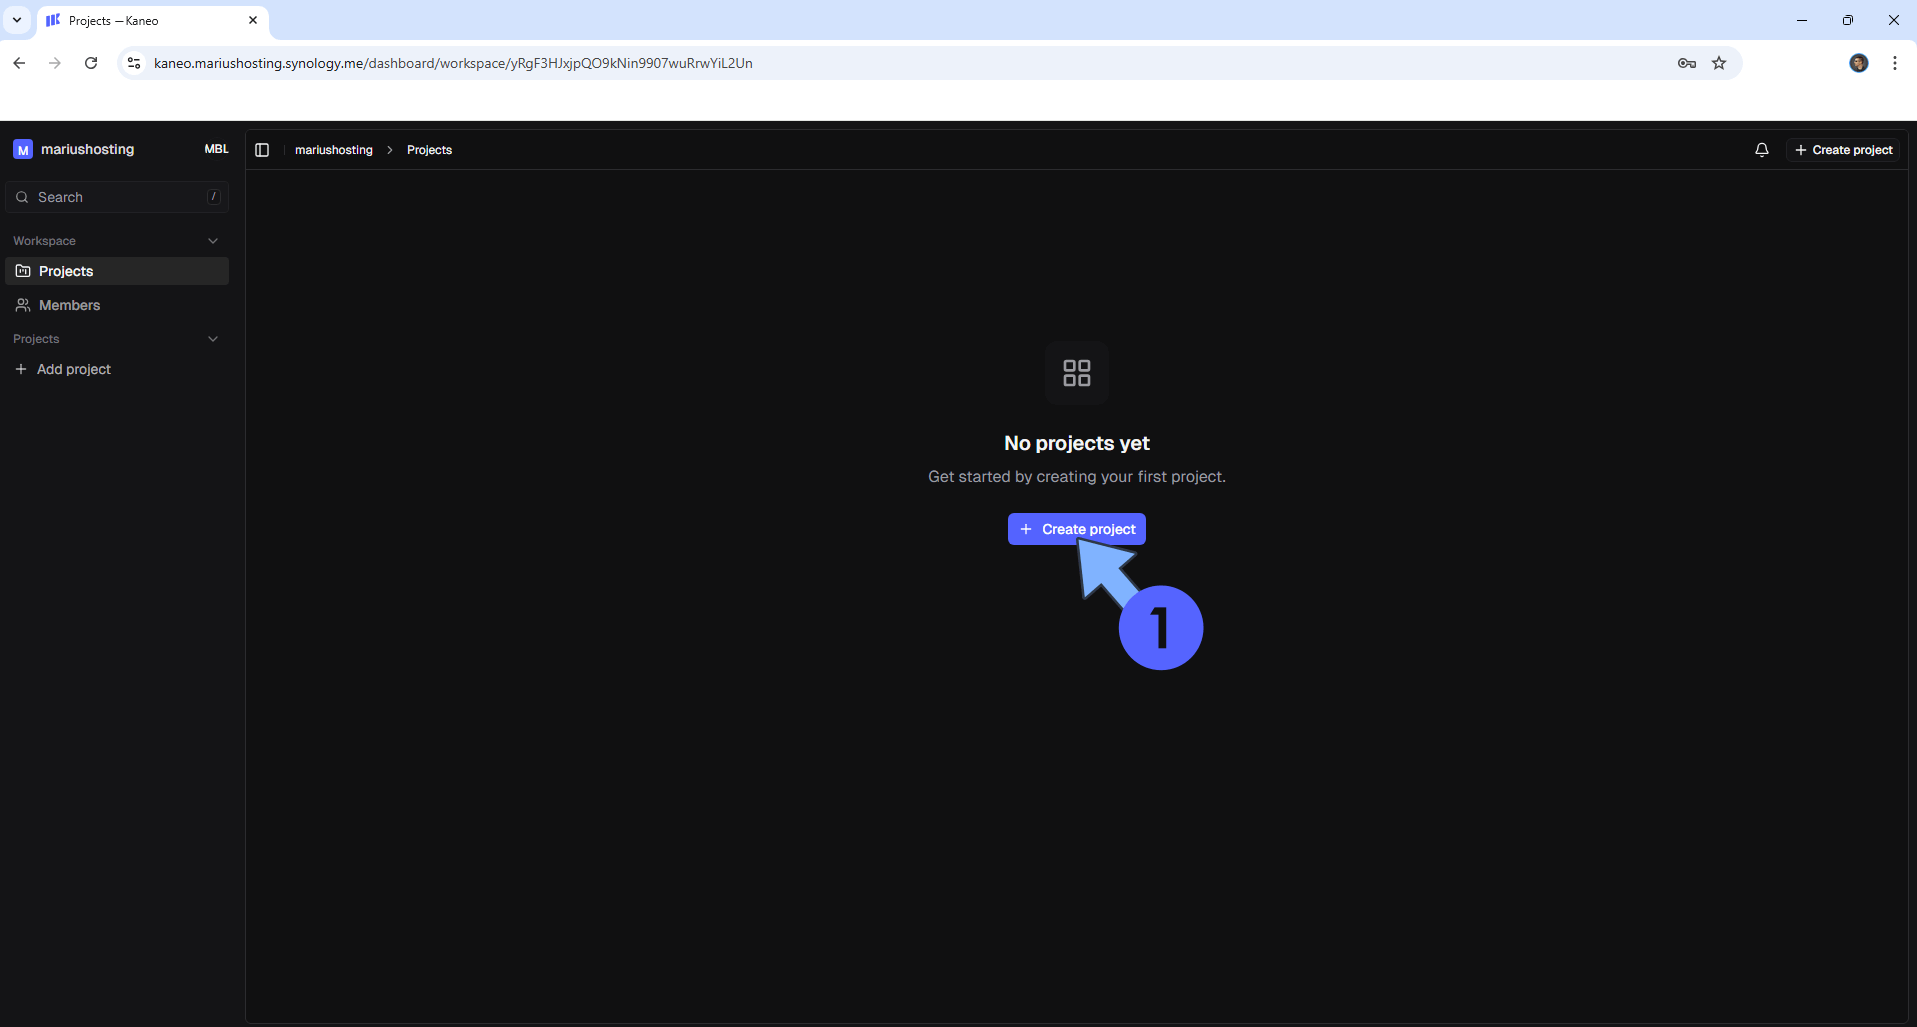Click the mariushosting workspace avatar icon
This screenshot has height=1027, width=1917.
23,149
